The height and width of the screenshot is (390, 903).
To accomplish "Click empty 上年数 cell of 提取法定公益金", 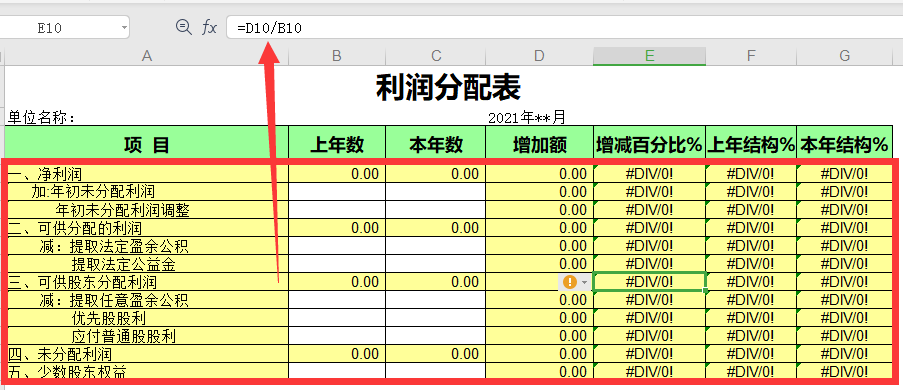I will 337,264.
